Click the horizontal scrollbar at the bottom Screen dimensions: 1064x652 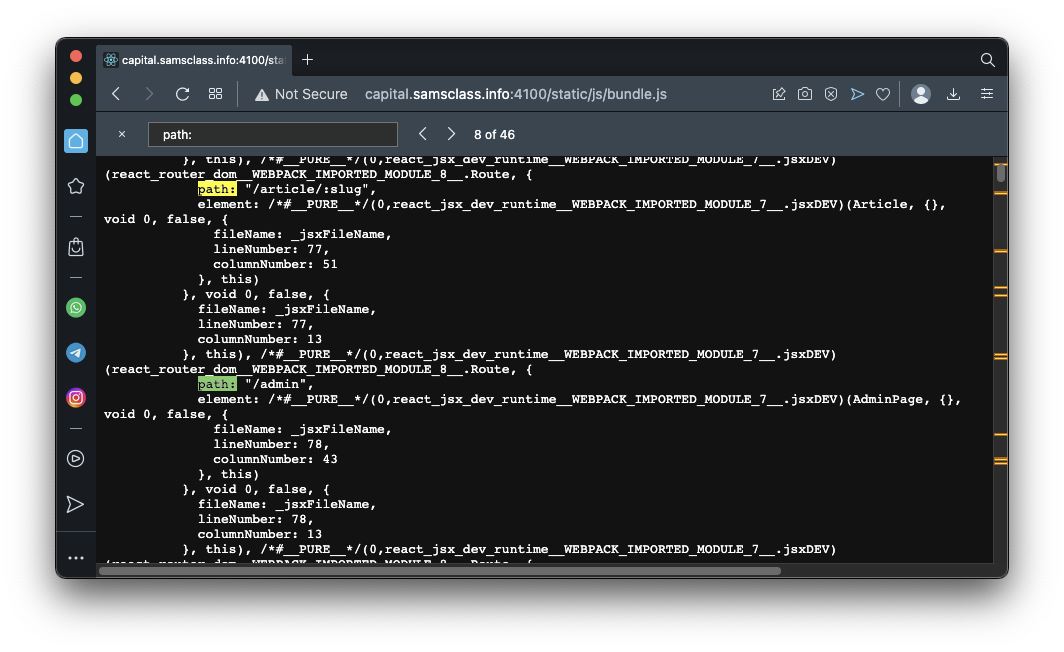440,571
